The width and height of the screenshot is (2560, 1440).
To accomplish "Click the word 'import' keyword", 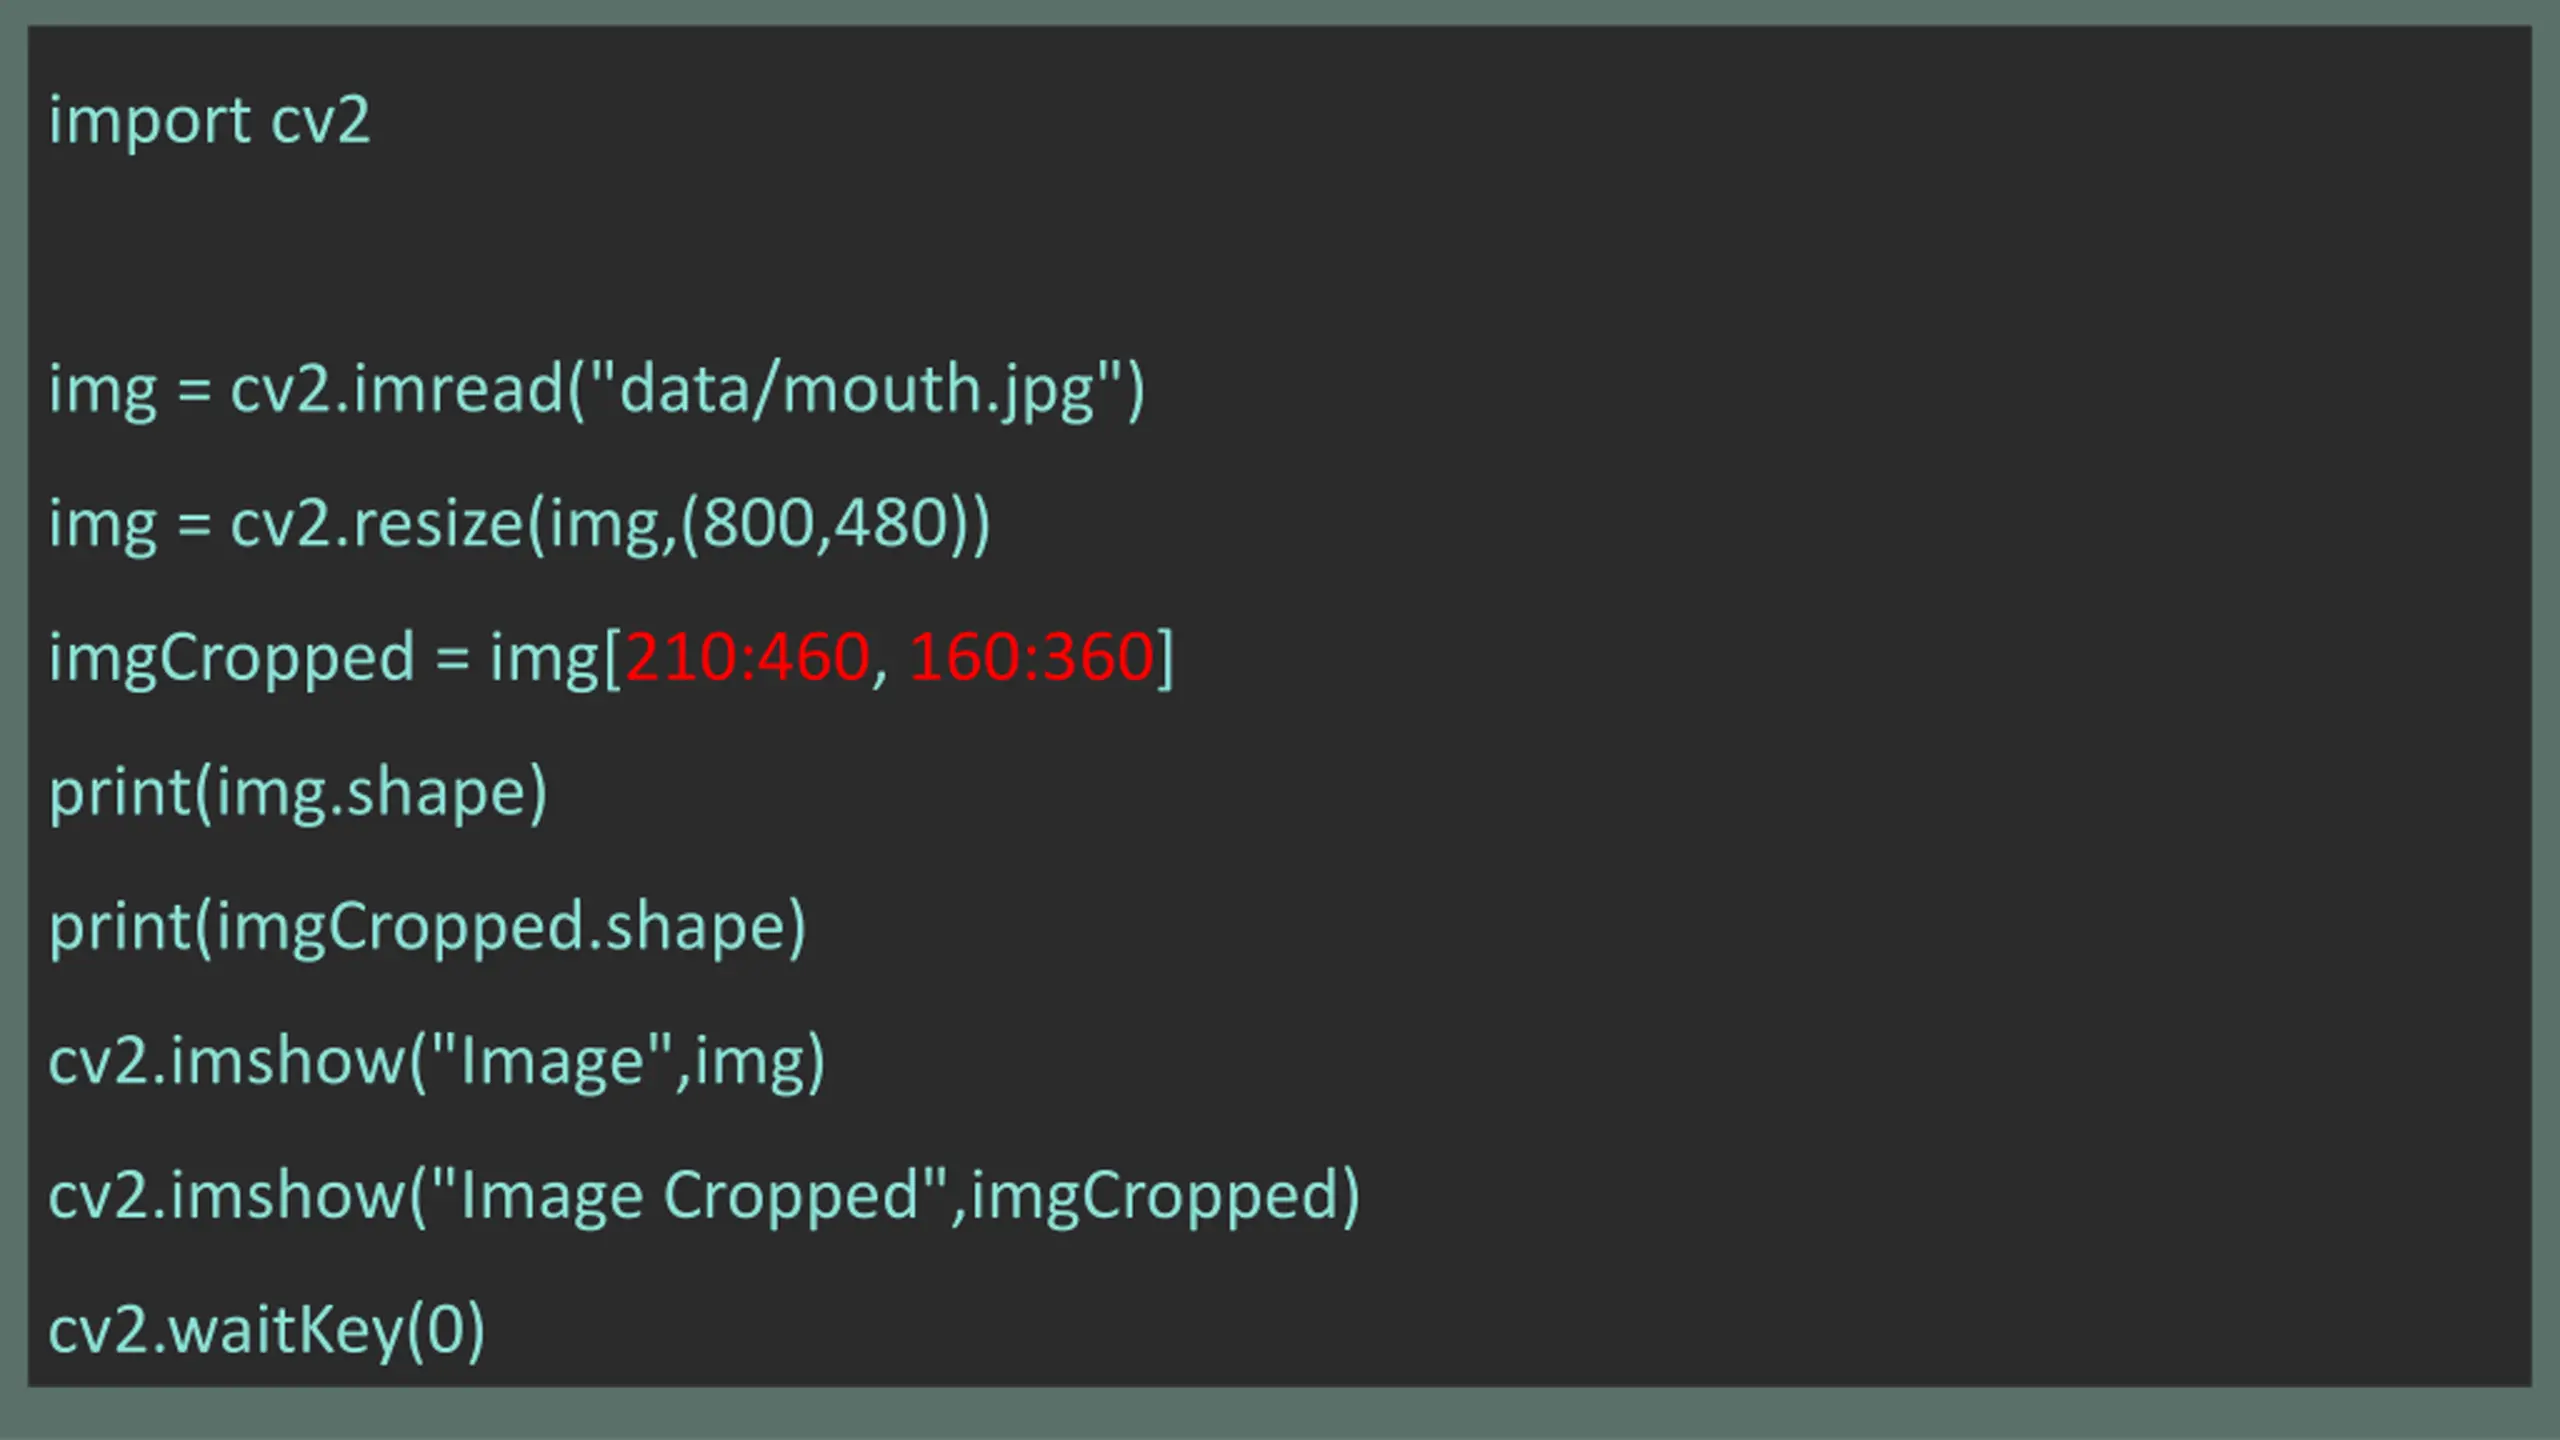I will [149, 123].
